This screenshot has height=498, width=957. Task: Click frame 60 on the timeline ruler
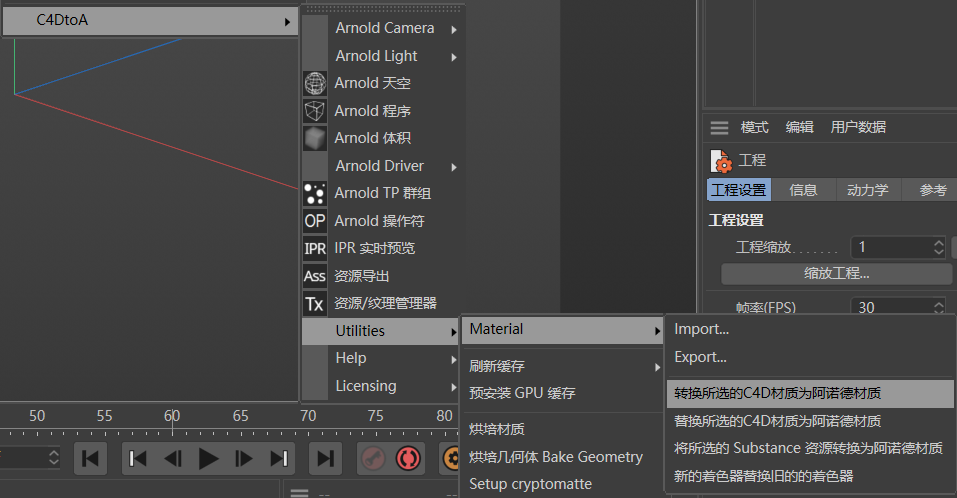[x=172, y=416]
